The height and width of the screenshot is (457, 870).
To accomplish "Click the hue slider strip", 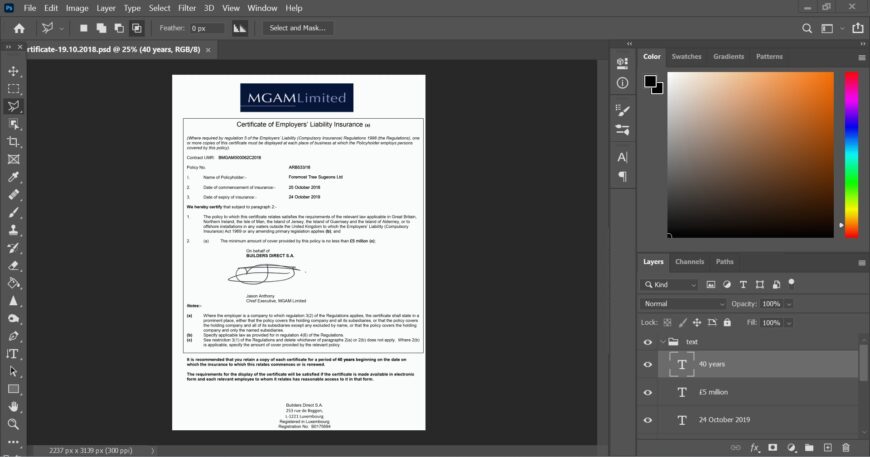I will (x=852, y=155).
